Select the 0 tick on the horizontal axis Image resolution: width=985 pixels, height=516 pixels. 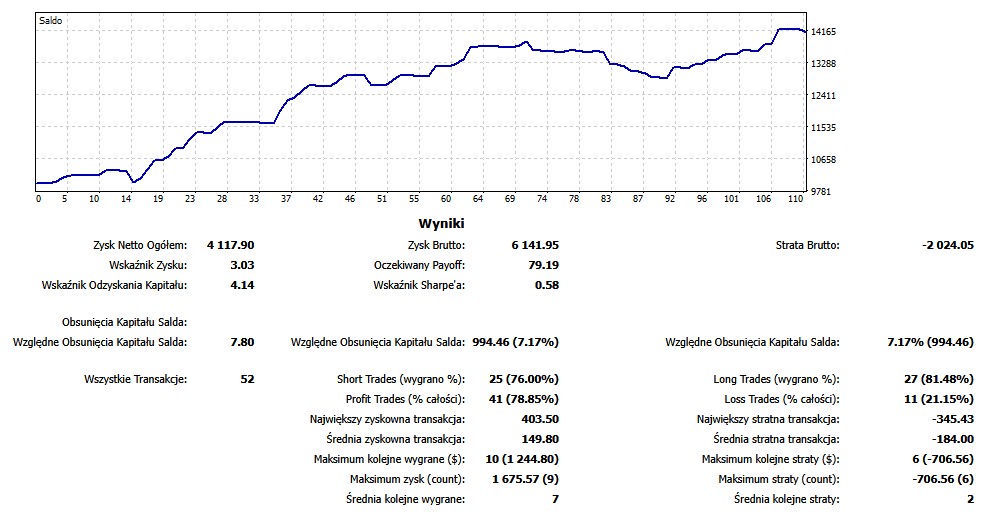(38, 198)
